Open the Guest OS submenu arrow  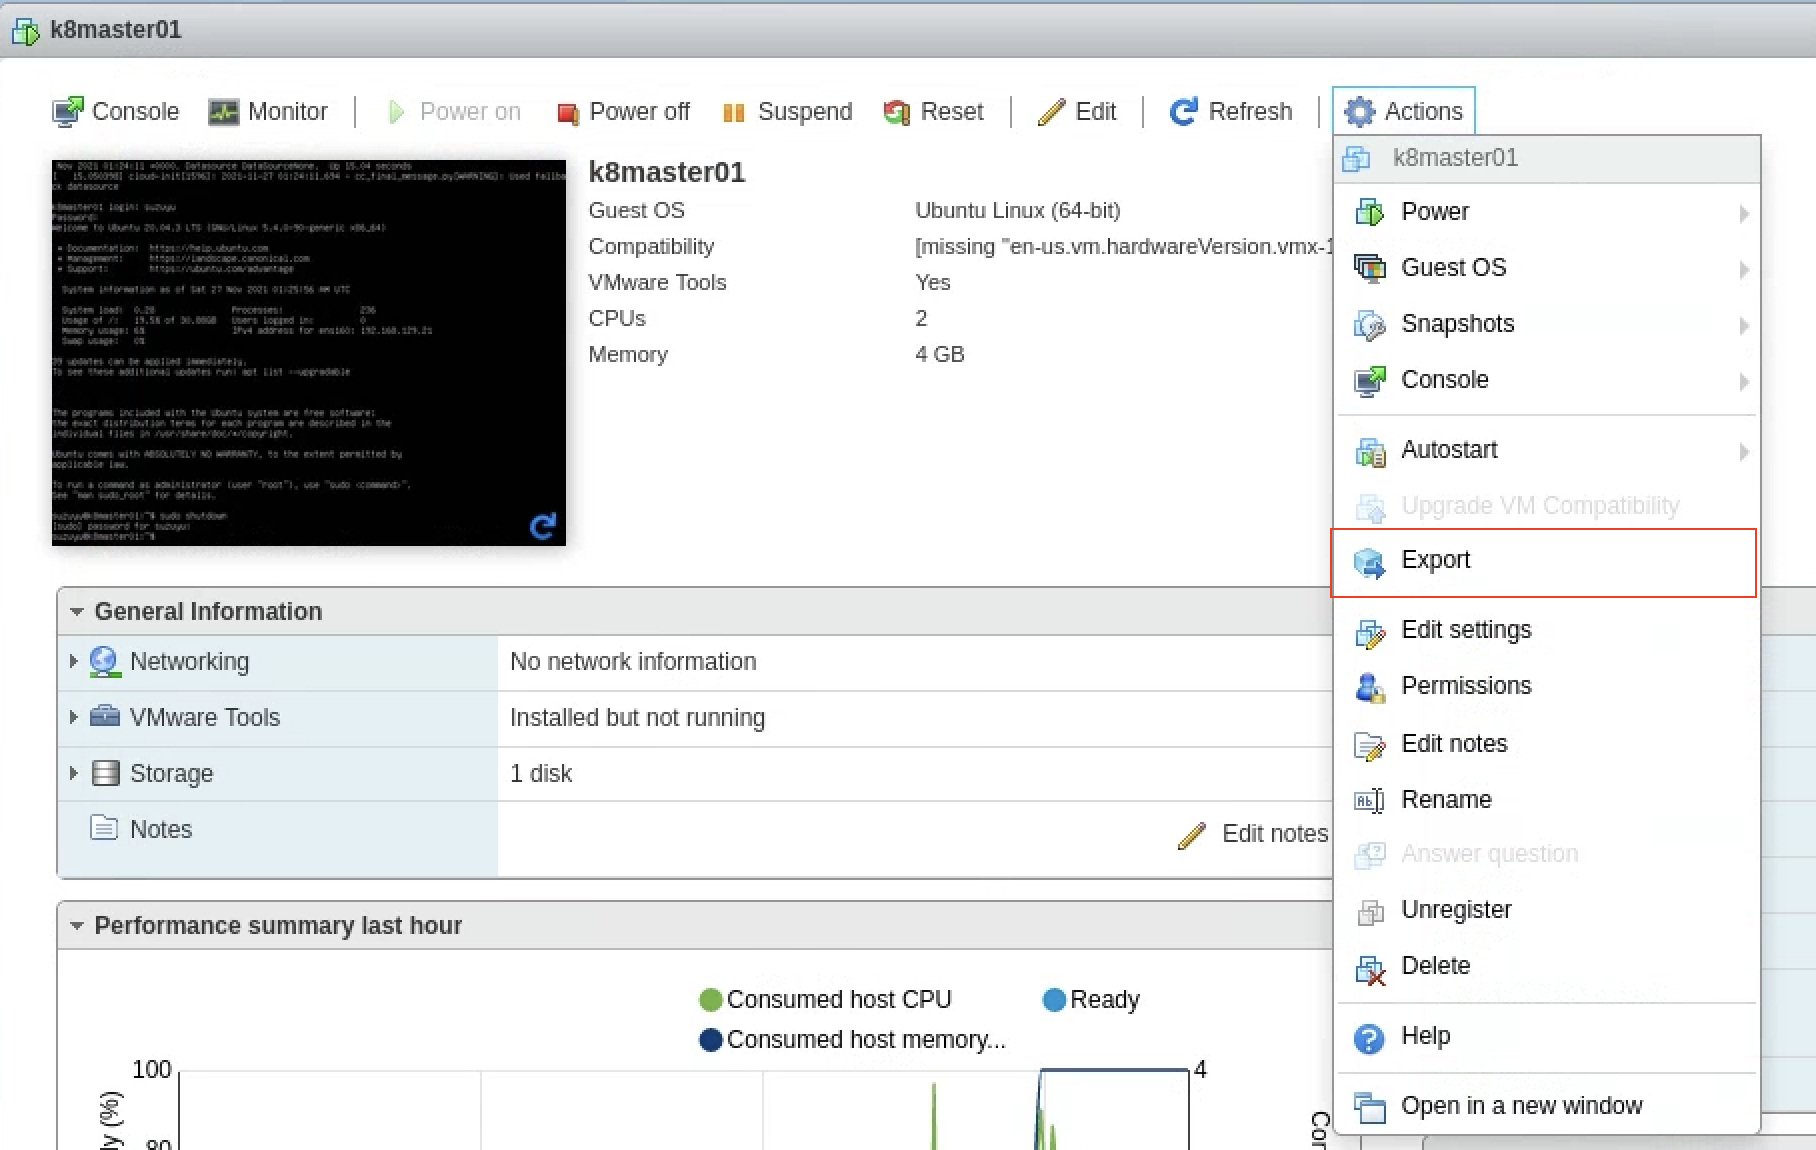click(x=1743, y=269)
